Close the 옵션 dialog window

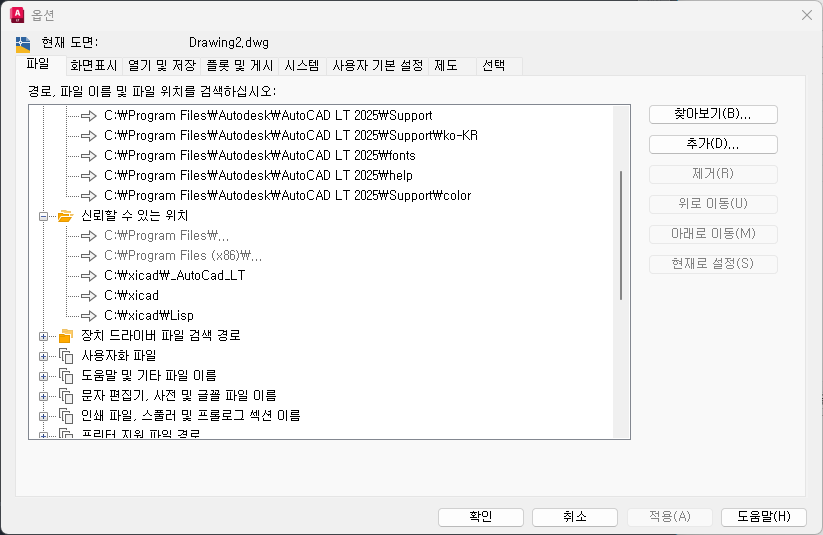[x=807, y=15]
